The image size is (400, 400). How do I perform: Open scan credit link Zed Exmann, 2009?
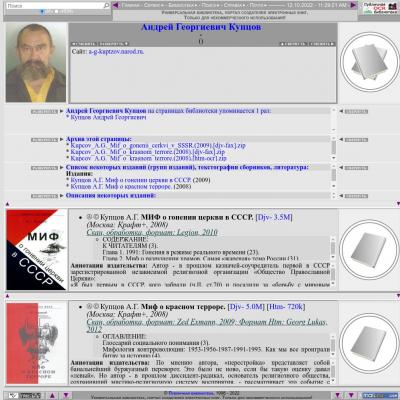pos(207,326)
